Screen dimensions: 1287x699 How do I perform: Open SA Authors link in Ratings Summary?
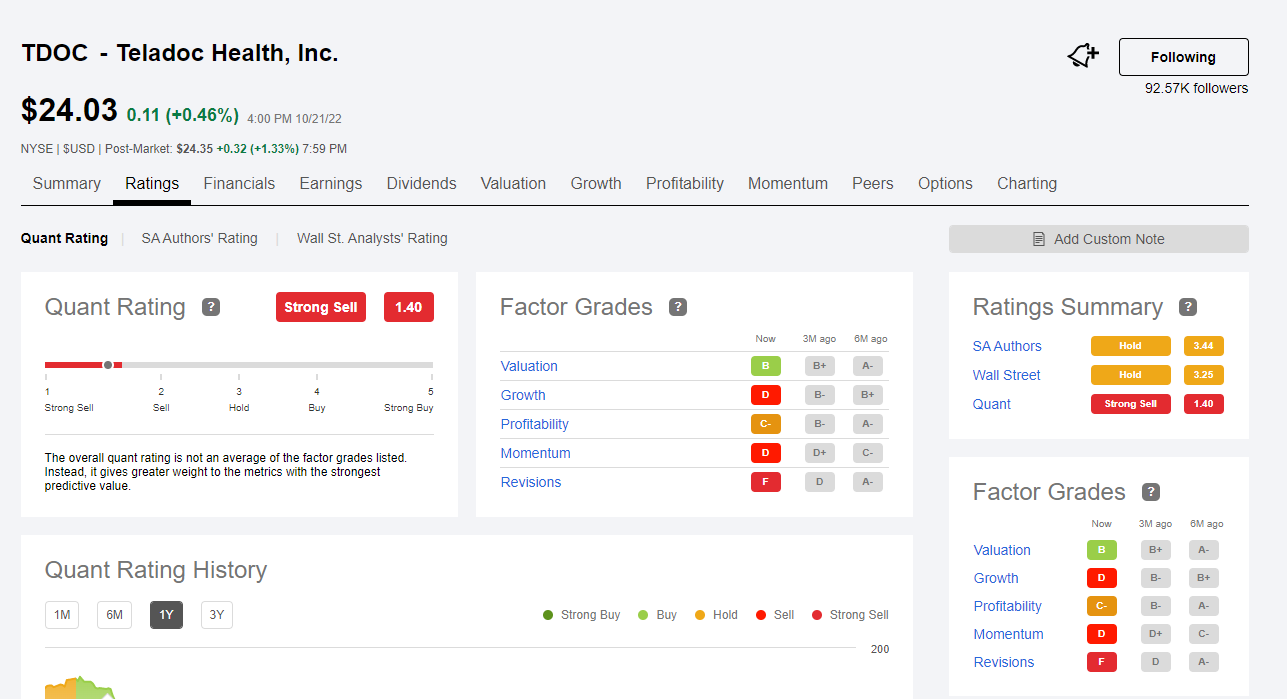tap(1007, 346)
